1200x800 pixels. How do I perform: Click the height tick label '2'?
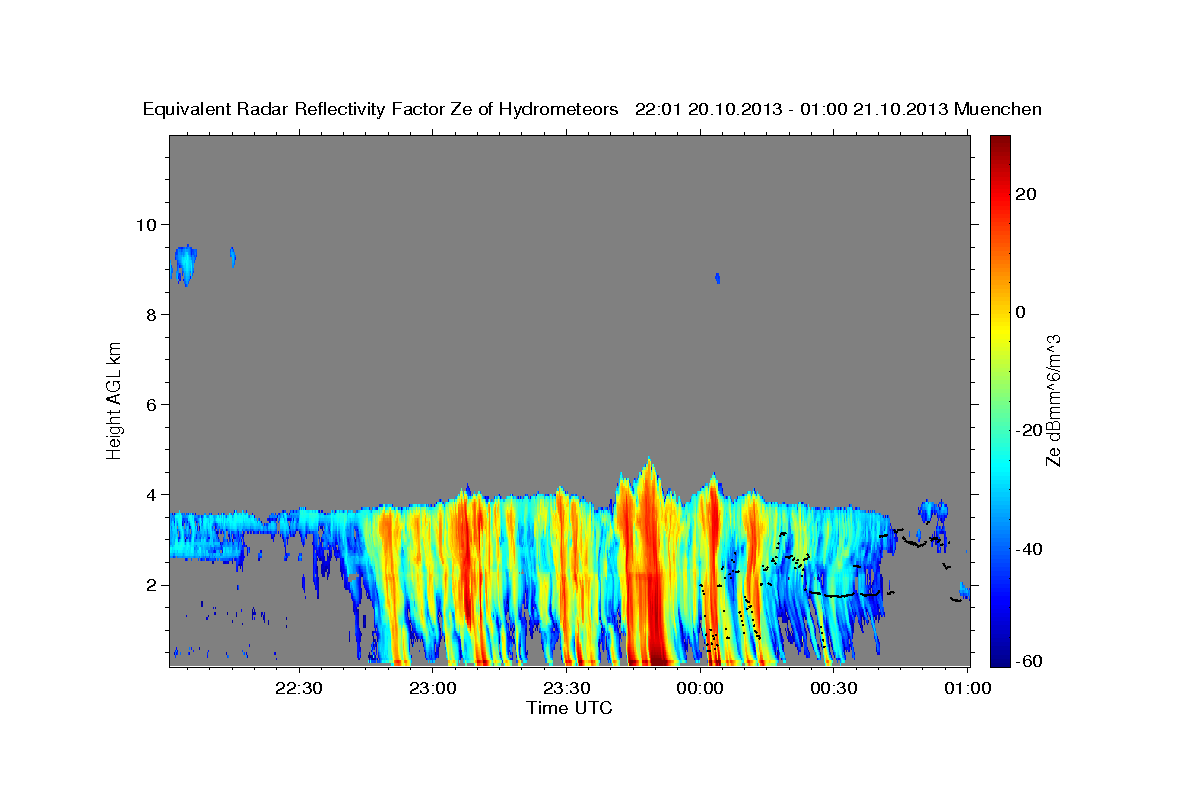tap(154, 584)
